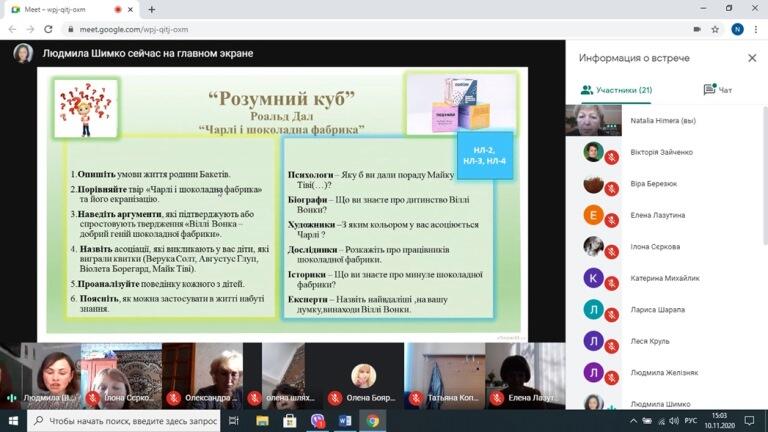Click the muted mic icon beside Леся Круль
Viewport: 768px width, 432px height.
coord(611,347)
